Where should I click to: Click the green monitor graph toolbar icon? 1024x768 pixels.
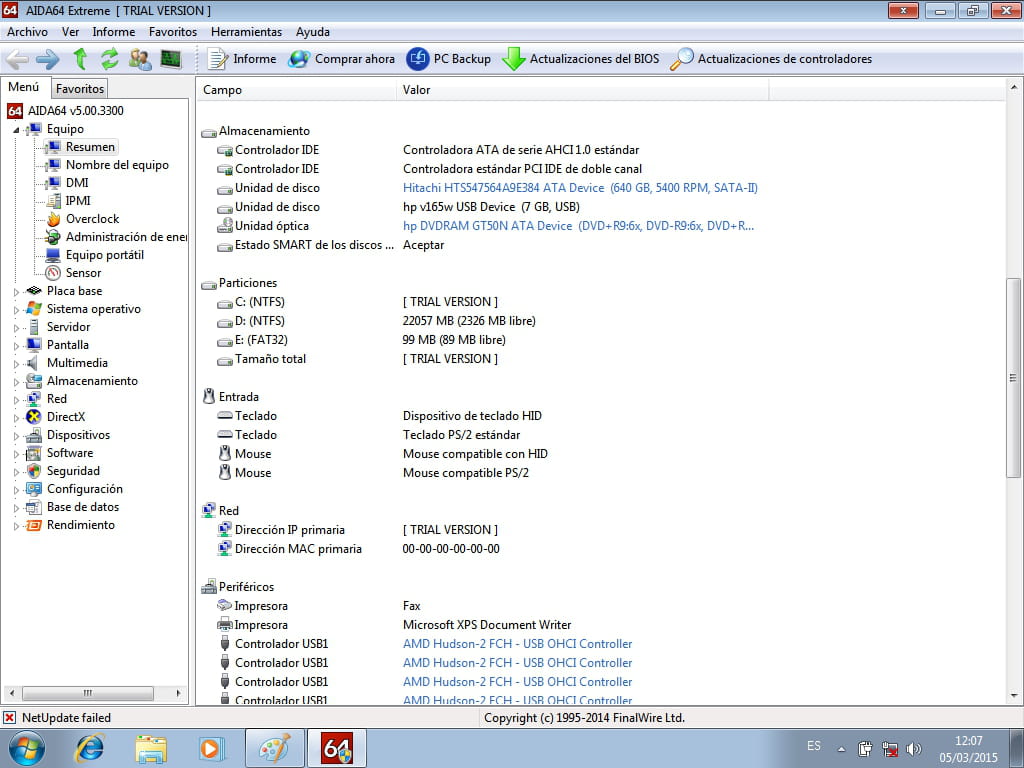170,59
